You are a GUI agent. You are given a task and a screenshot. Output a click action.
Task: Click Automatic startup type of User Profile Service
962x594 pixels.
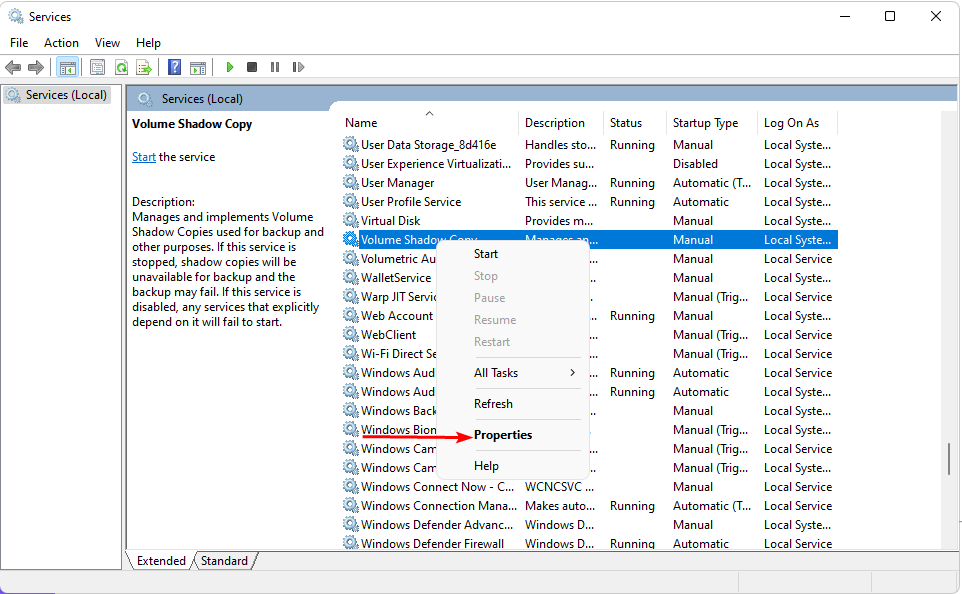point(701,202)
